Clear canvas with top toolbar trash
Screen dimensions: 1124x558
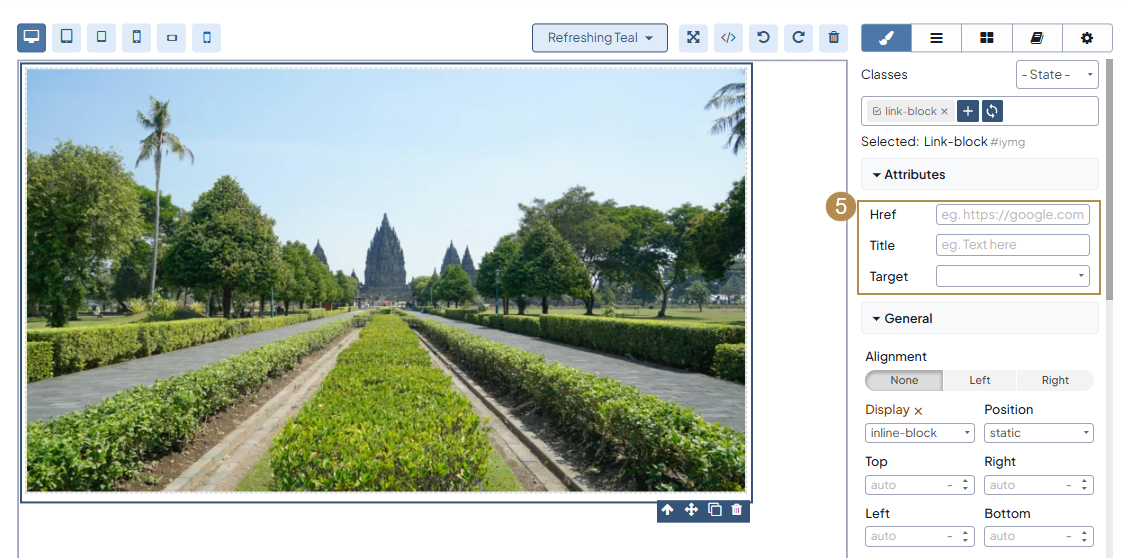(833, 38)
